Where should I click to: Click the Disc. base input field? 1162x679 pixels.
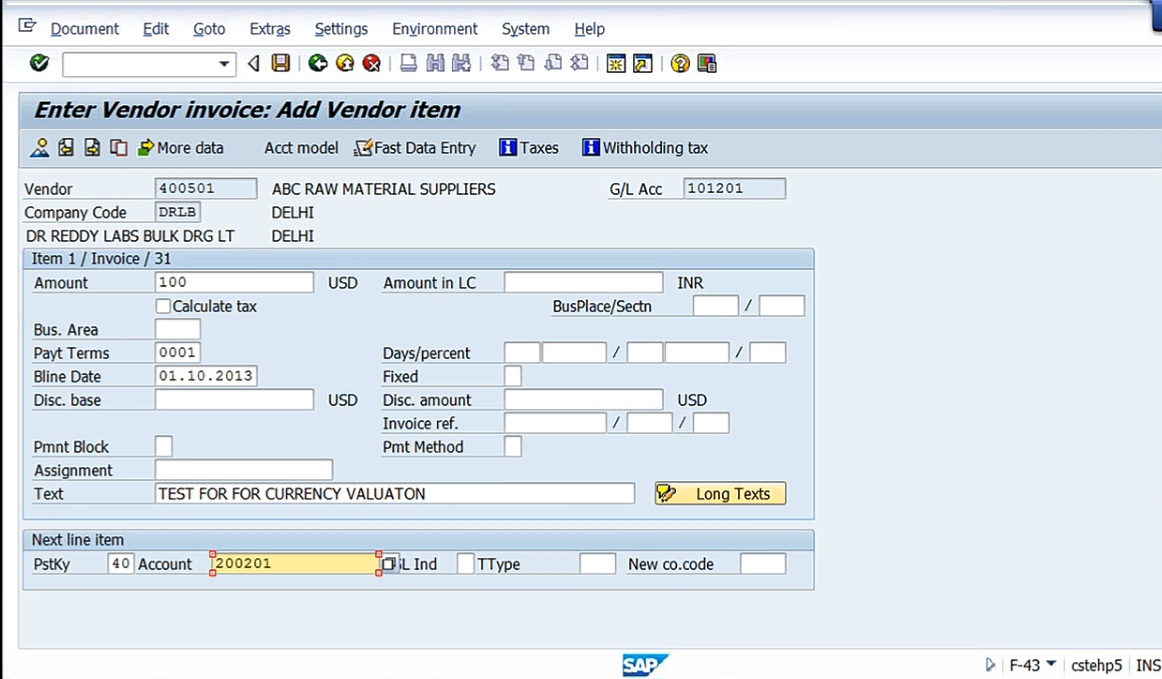click(x=234, y=400)
